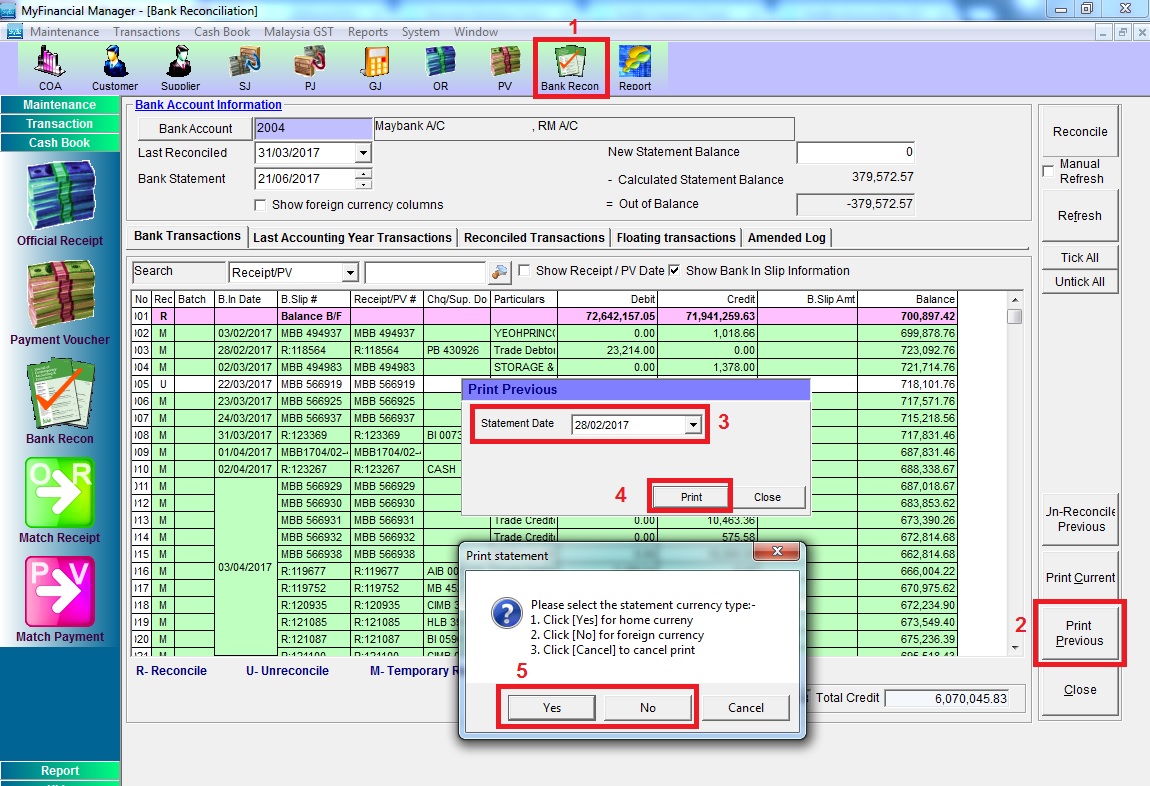Open the Receipt/PV search type dropdown

tap(349, 273)
